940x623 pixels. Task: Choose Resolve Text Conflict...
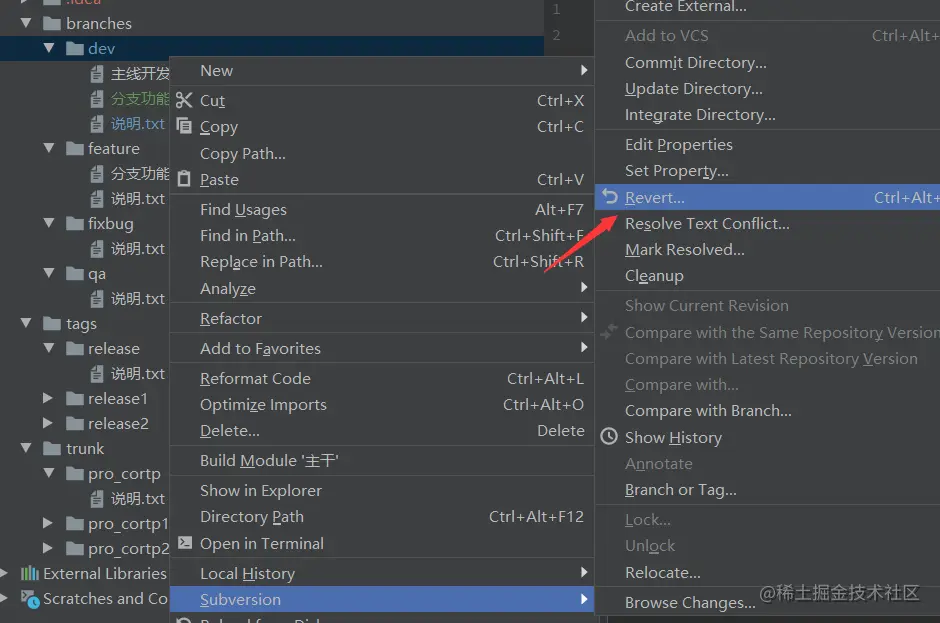tap(767, 224)
